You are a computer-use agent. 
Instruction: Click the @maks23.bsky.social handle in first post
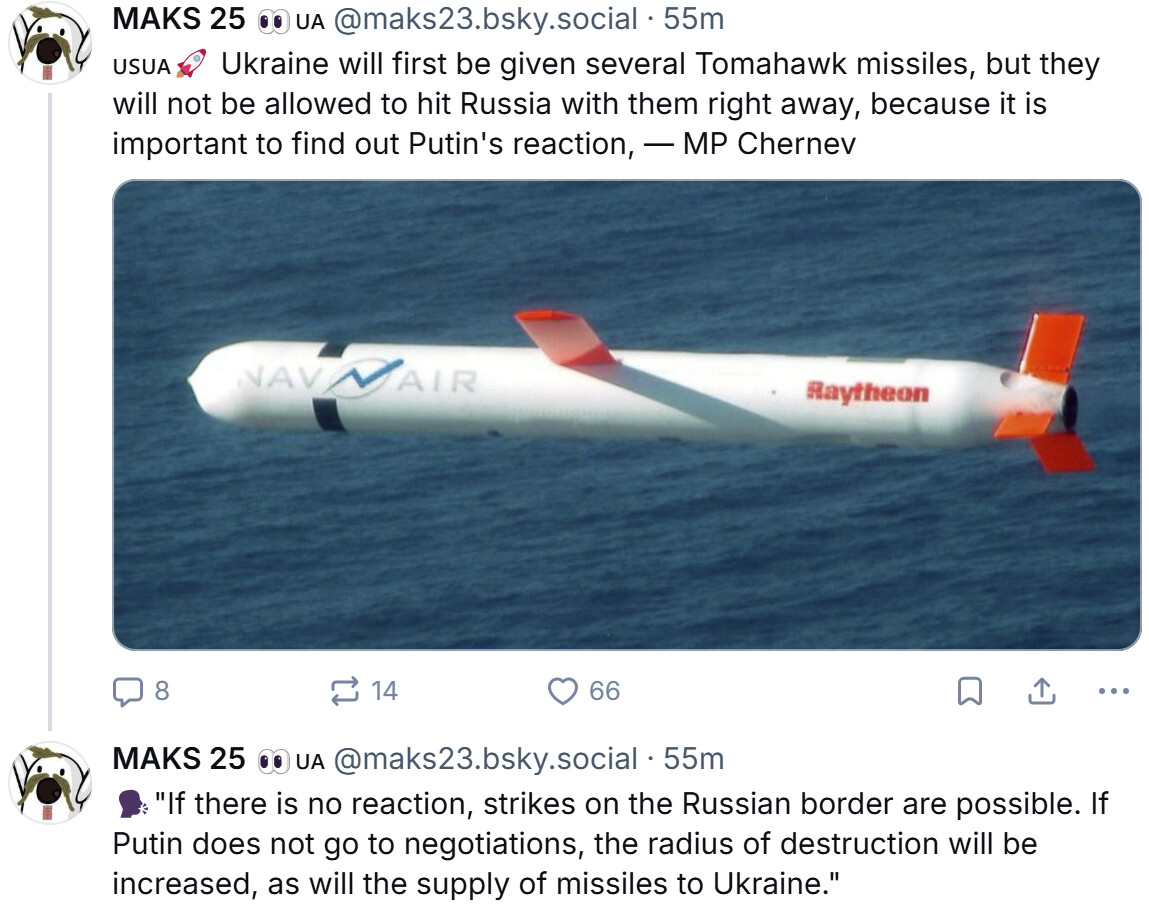click(484, 19)
